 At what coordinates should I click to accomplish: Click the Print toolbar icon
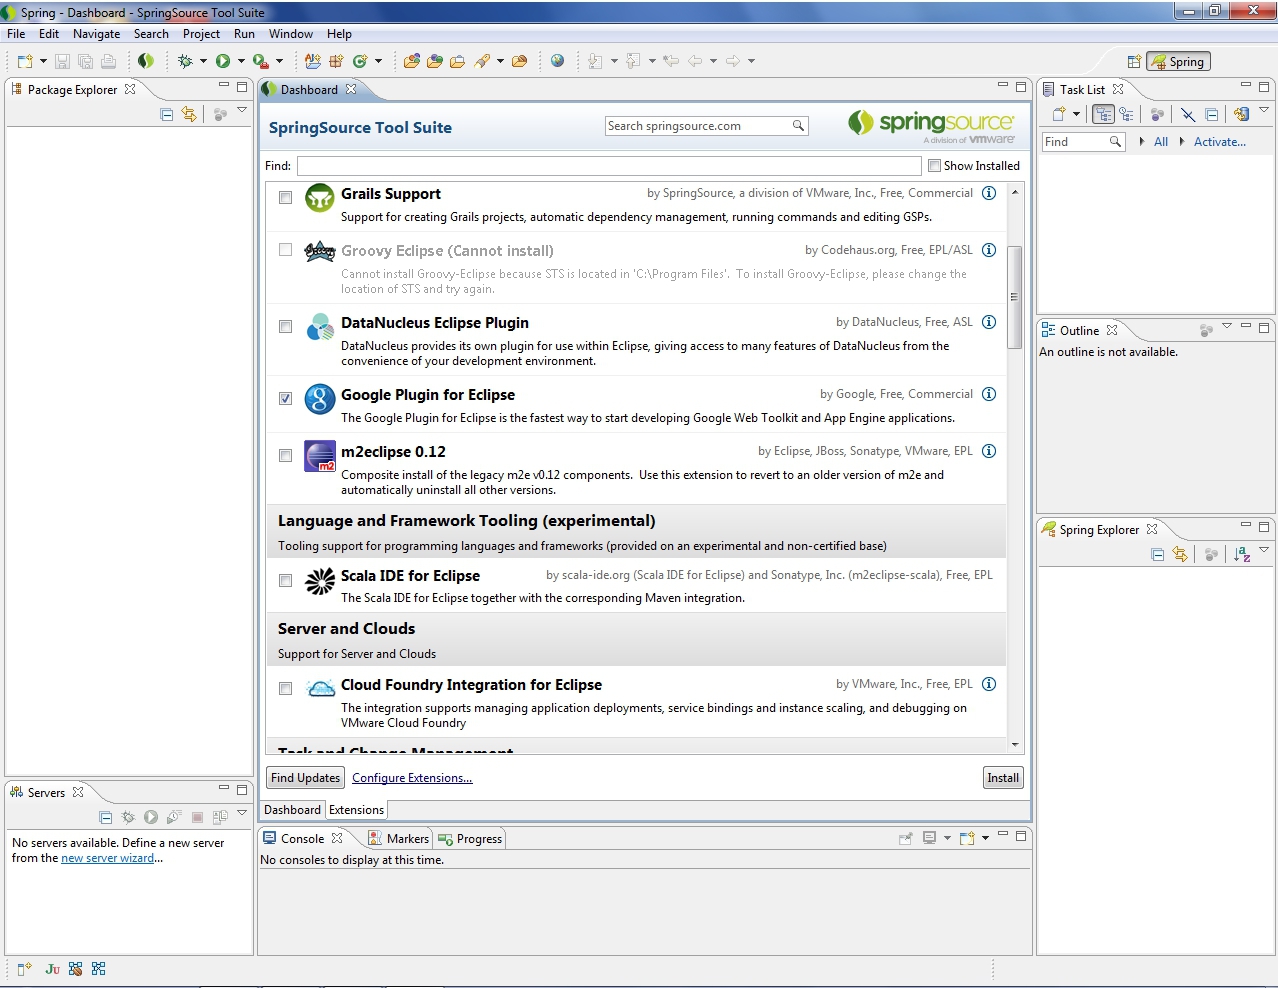pyautogui.click(x=108, y=61)
